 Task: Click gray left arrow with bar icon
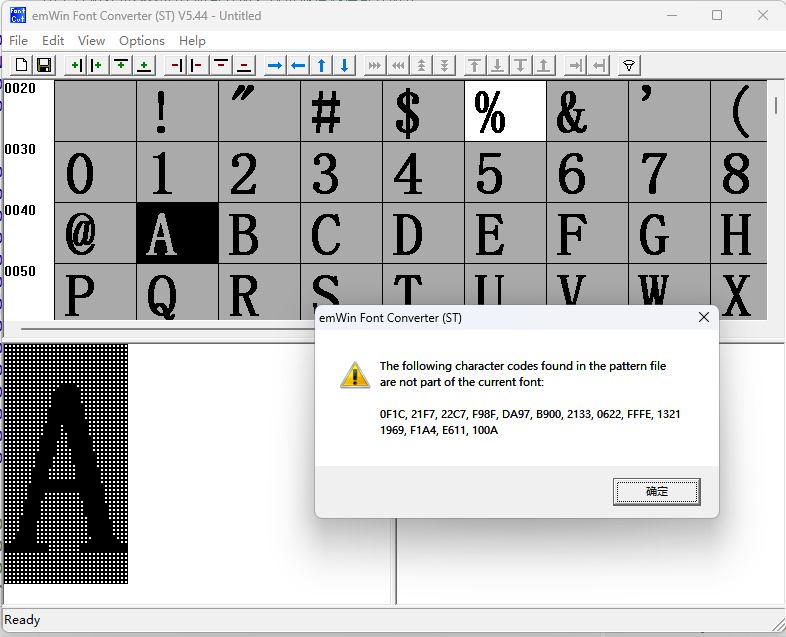[598, 65]
